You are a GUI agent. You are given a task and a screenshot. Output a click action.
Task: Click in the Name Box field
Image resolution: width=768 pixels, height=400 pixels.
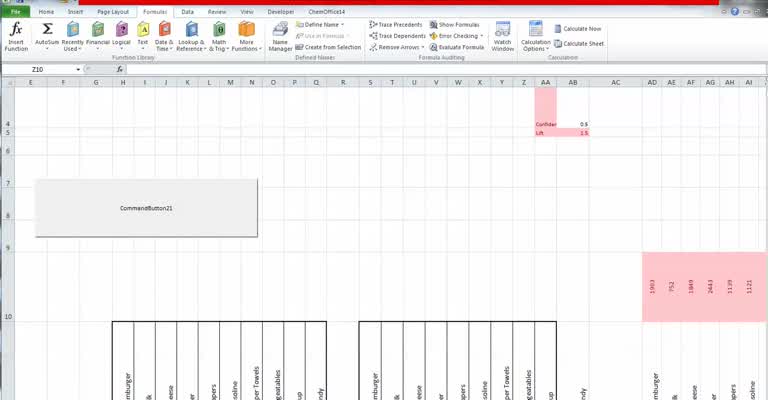pyautogui.click(x=38, y=70)
